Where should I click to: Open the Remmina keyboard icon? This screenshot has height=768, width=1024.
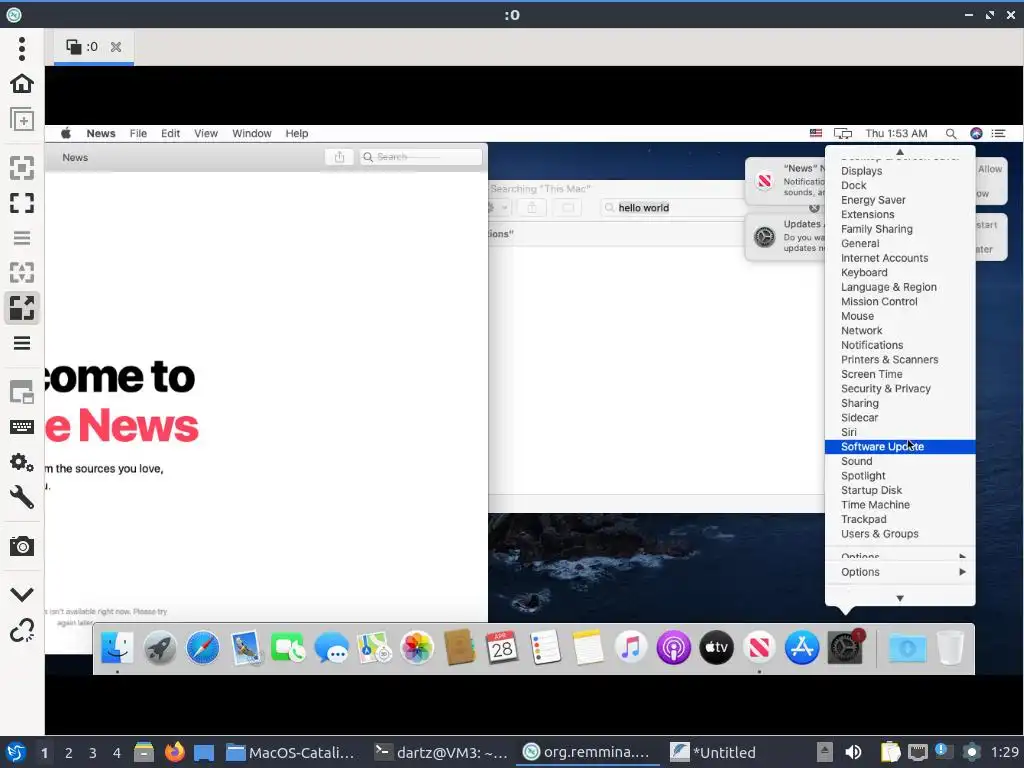[x=22, y=427]
